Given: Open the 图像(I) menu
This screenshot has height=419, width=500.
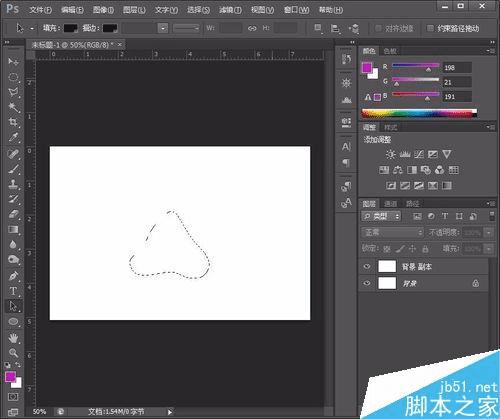Looking at the screenshot, I should click(x=103, y=10).
